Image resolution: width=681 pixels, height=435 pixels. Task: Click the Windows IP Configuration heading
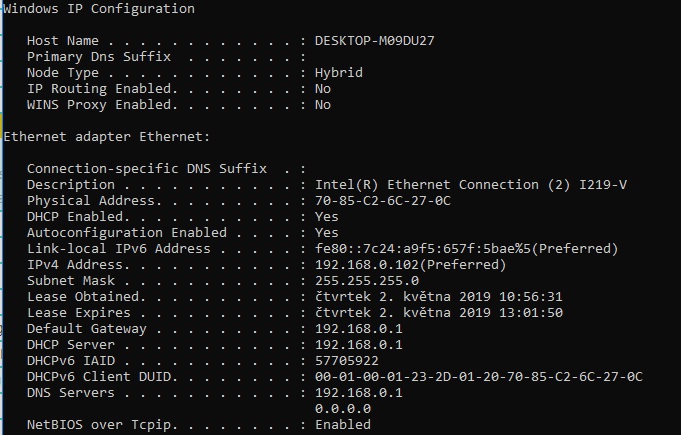pos(98,8)
